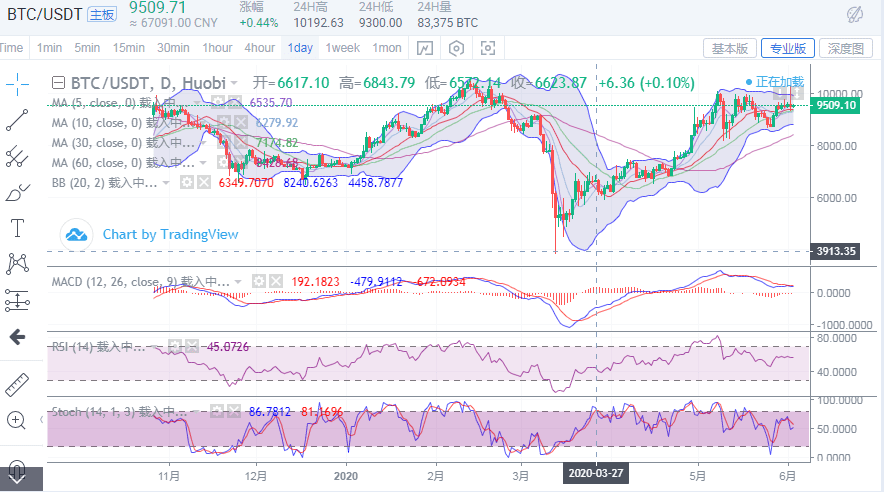Viewport: 884px width, 492px height.
Task: Switch to the 1hour interval
Action: pyautogui.click(x=217, y=48)
